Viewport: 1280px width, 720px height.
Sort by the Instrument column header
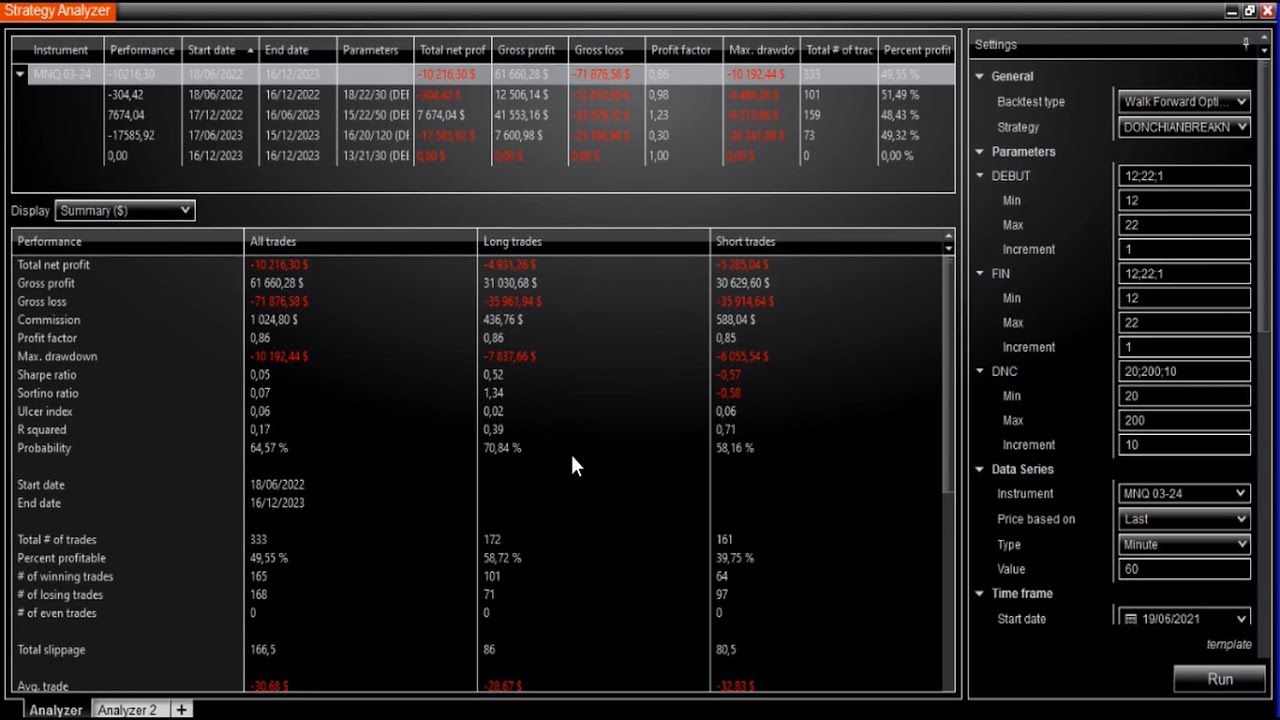(60, 50)
